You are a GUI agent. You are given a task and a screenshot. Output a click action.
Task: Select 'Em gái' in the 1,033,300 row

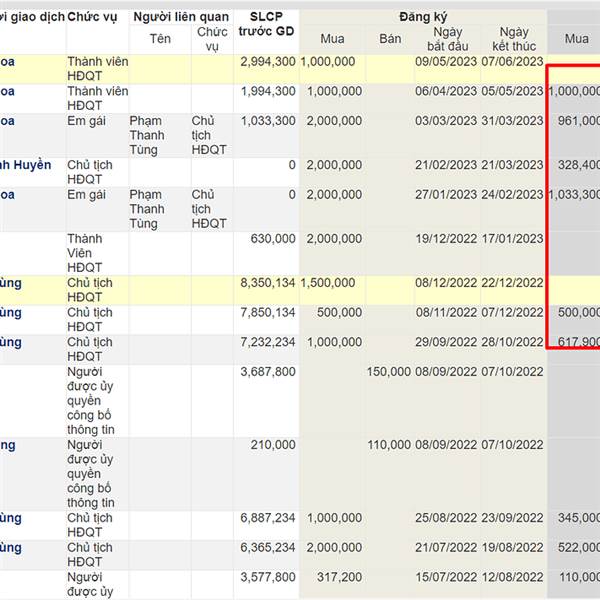86,121
